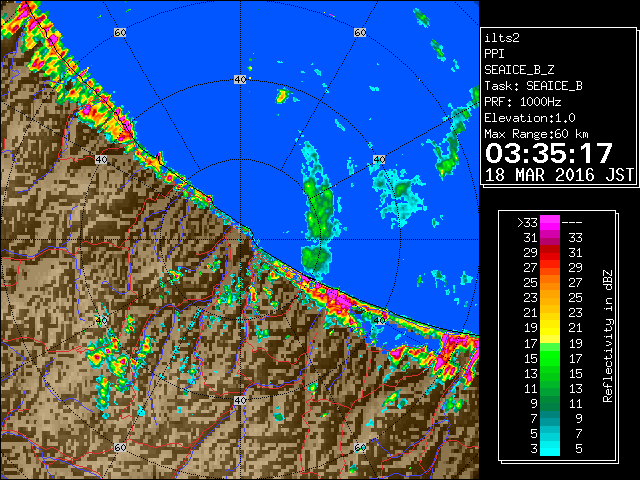Click the 'PRF: 1000Hz' line
Image resolution: width=640 pixels, height=480 pixels.
(523, 102)
